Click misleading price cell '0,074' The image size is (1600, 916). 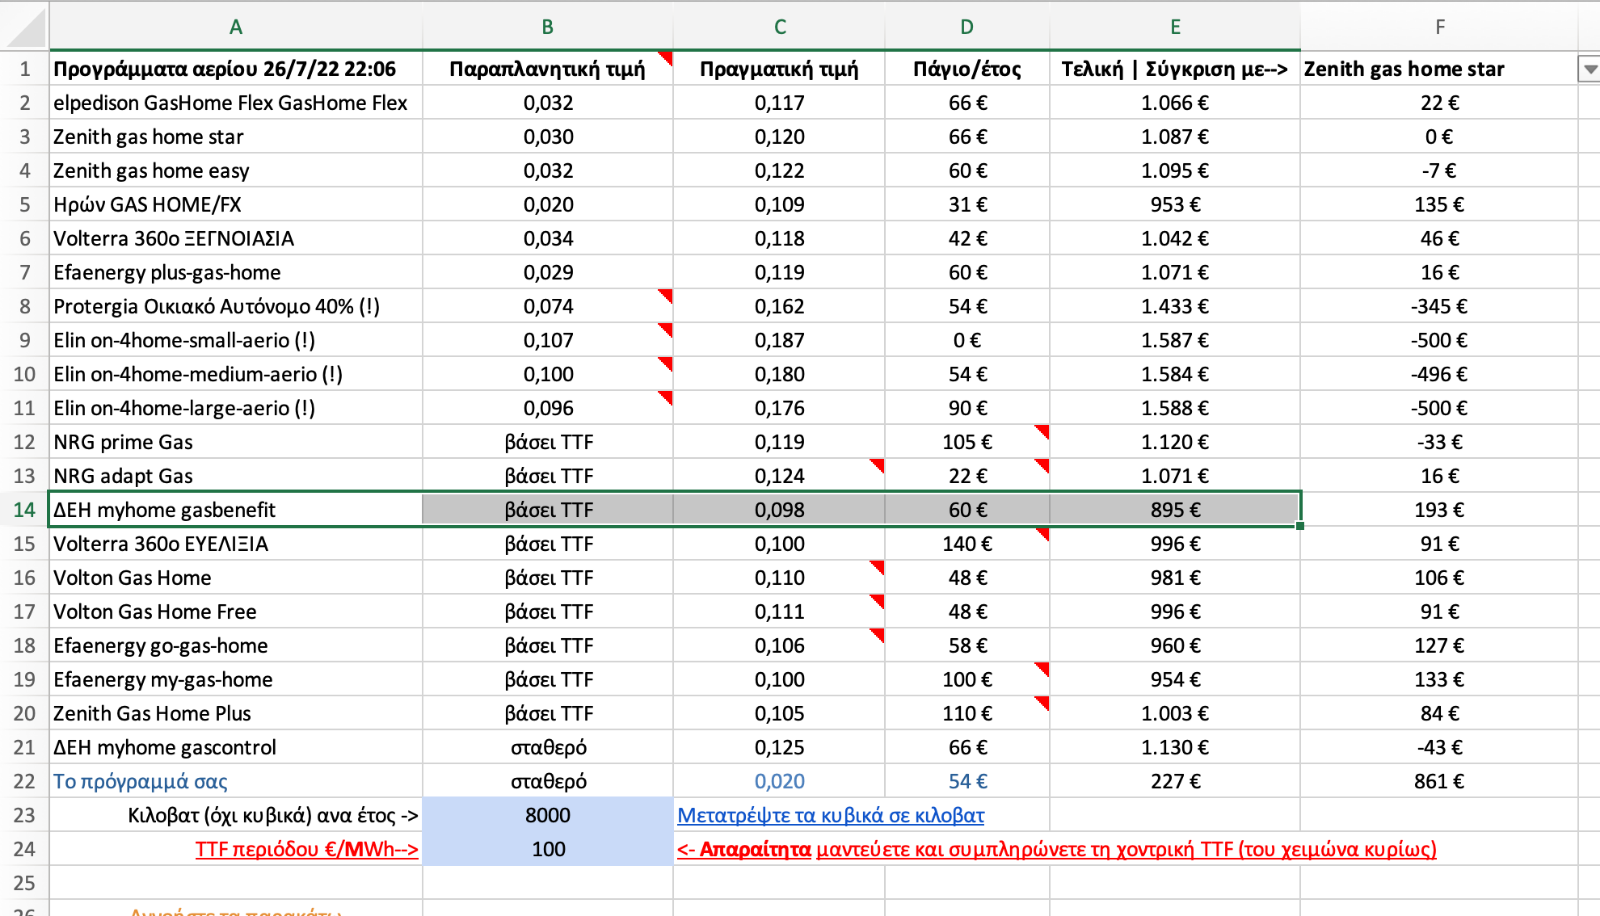pyautogui.click(x=548, y=306)
